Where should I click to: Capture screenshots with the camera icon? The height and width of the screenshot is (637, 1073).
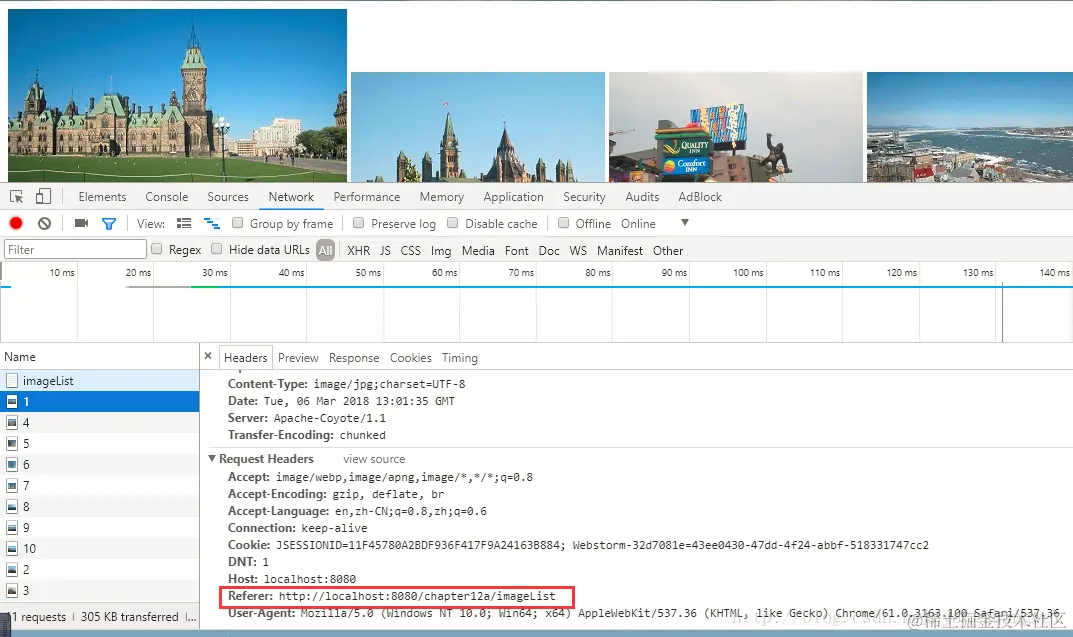(x=81, y=223)
